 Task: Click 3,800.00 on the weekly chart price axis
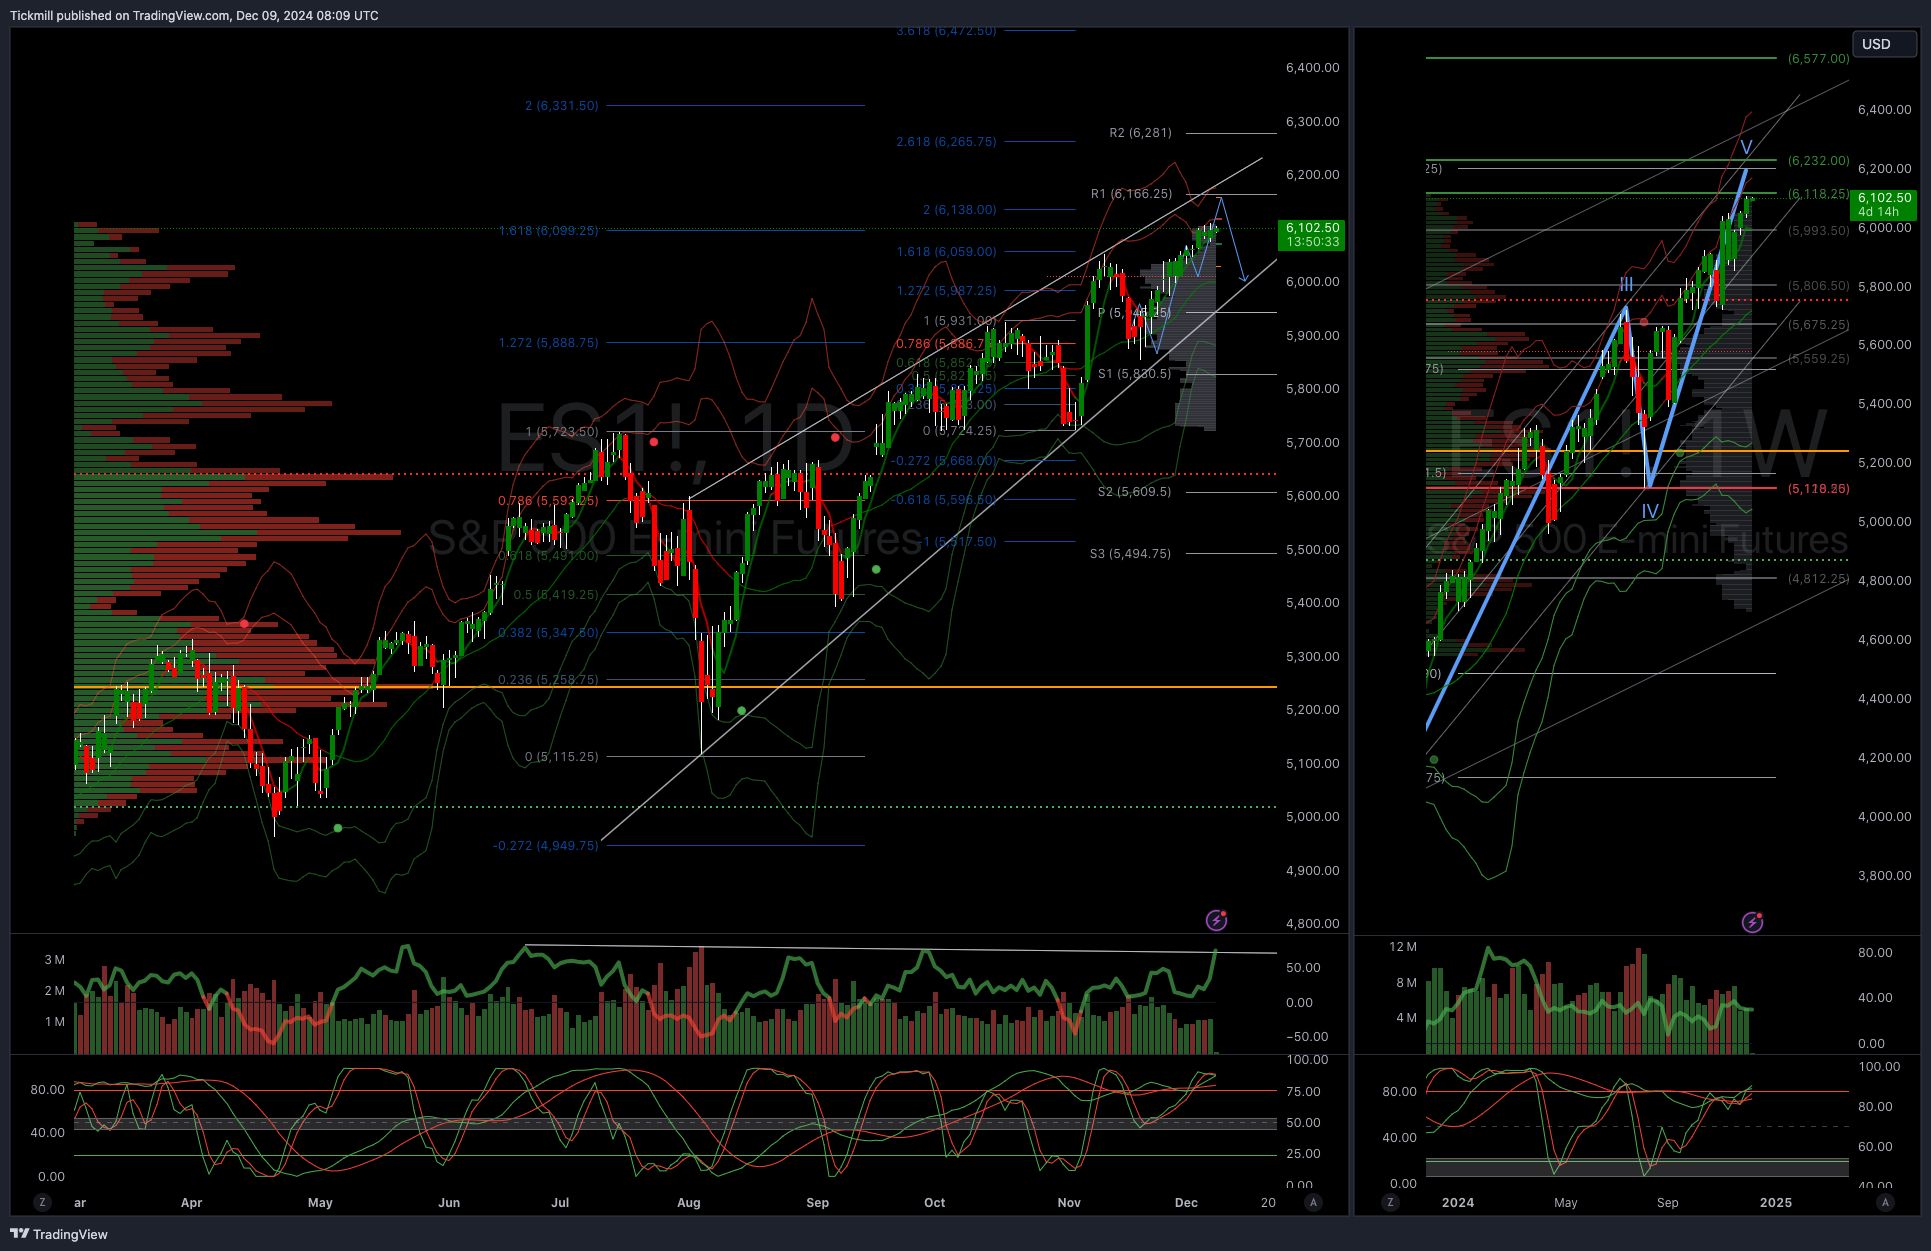point(1884,876)
